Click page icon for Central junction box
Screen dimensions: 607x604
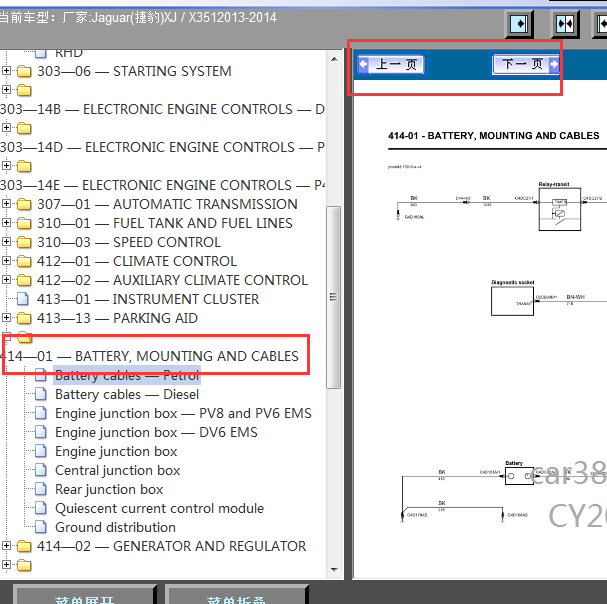(41, 470)
